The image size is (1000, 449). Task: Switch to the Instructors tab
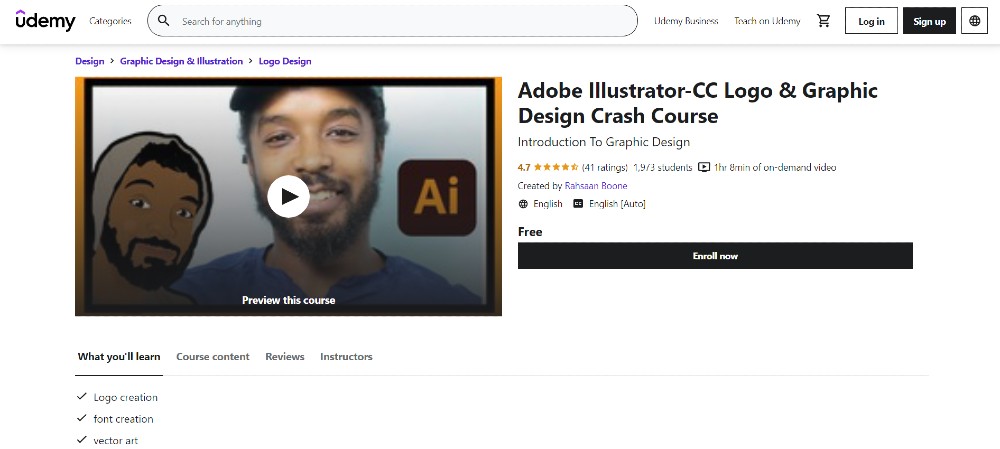[x=346, y=357]
